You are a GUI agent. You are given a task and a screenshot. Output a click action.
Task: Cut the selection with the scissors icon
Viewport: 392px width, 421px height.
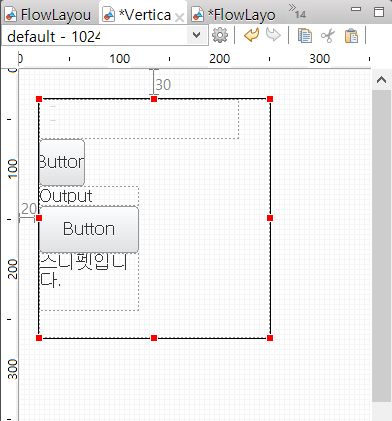pos(328,35)
